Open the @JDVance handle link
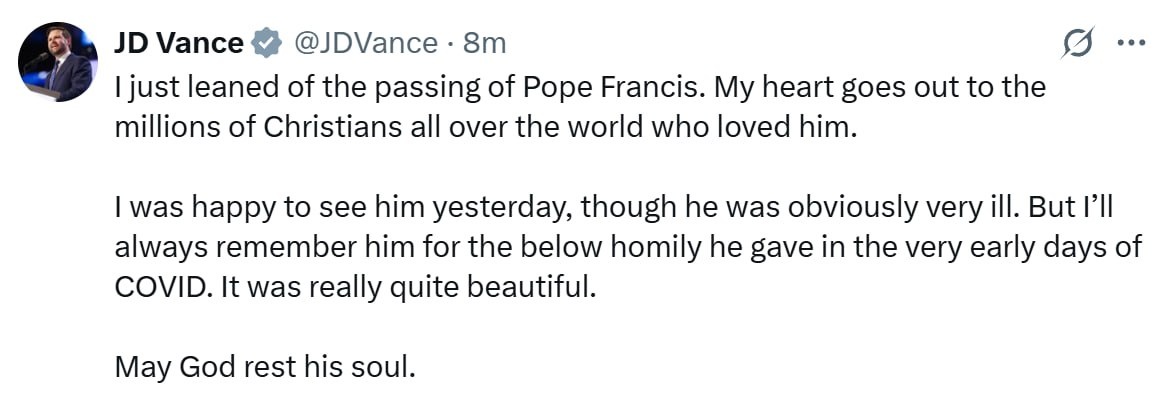Screen dimensions: 1174x412 (x=364, y=43)
